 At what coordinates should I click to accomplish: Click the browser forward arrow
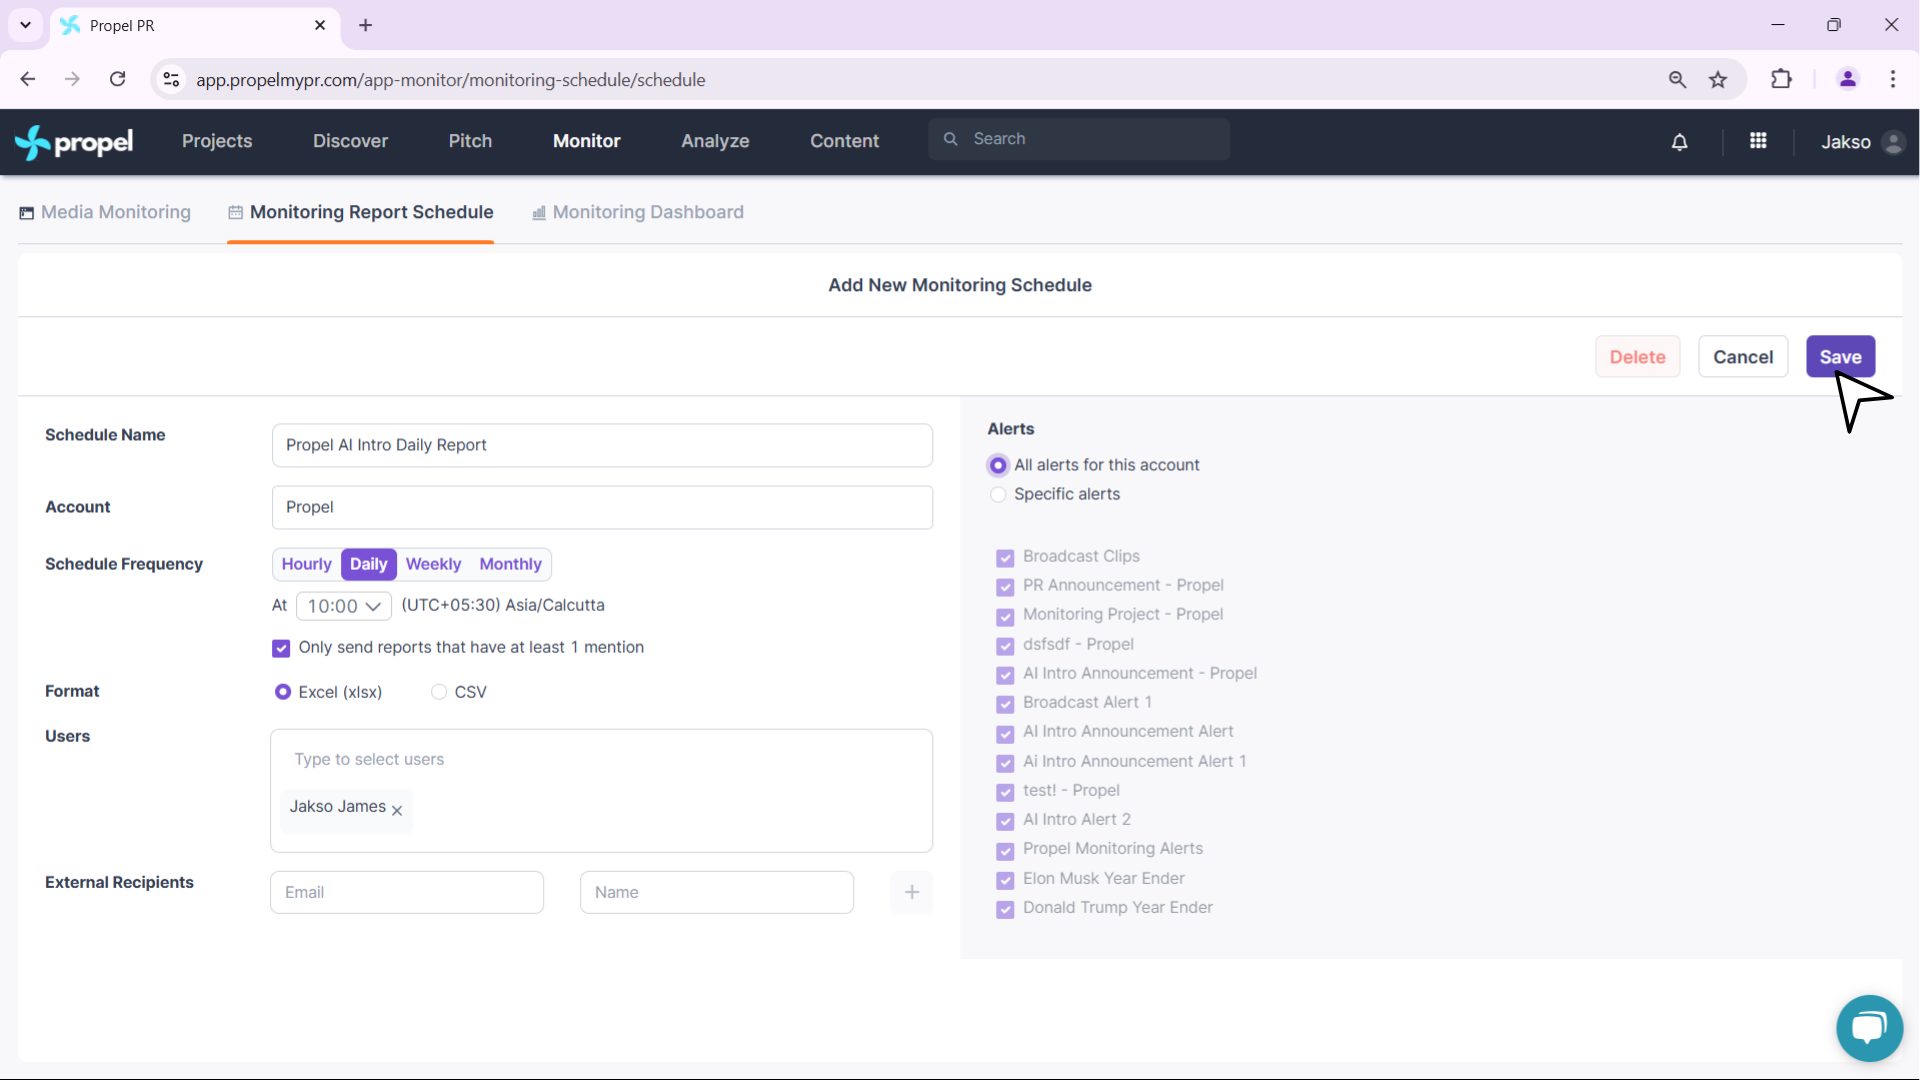click(x=72, y=79)
